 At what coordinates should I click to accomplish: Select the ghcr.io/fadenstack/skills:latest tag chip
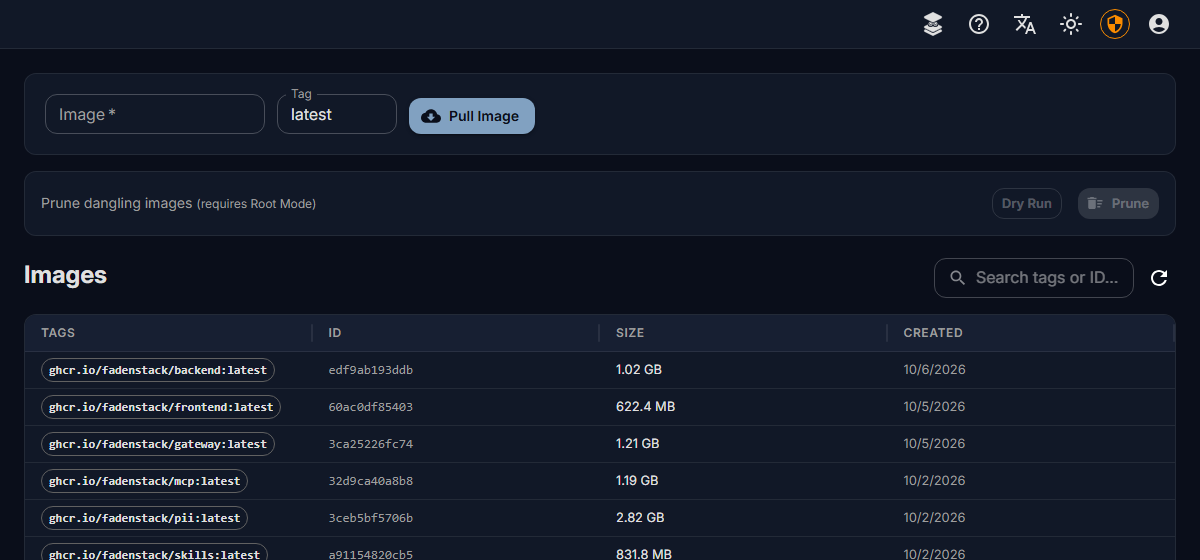(x=155, y=554)
